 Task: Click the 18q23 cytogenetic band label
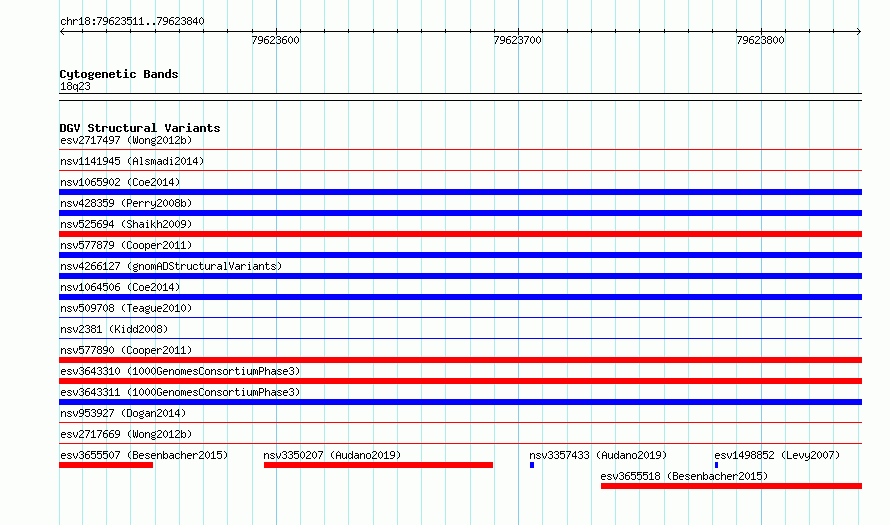click(75, 86)
